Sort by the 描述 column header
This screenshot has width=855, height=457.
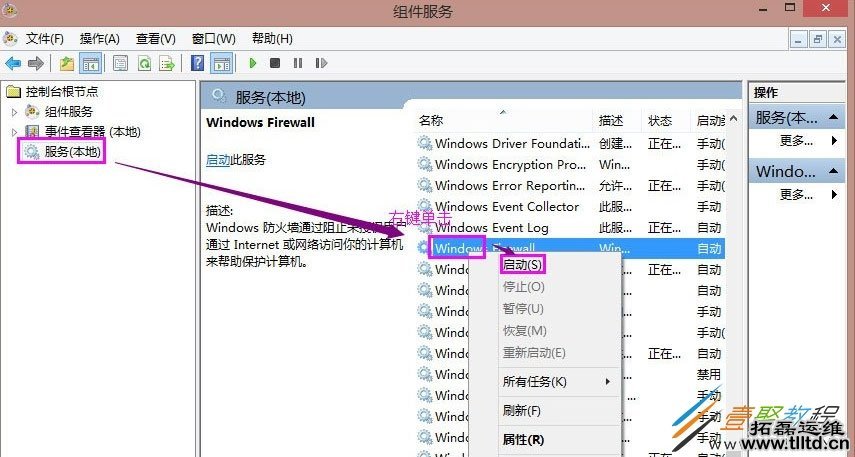point(617,120)
